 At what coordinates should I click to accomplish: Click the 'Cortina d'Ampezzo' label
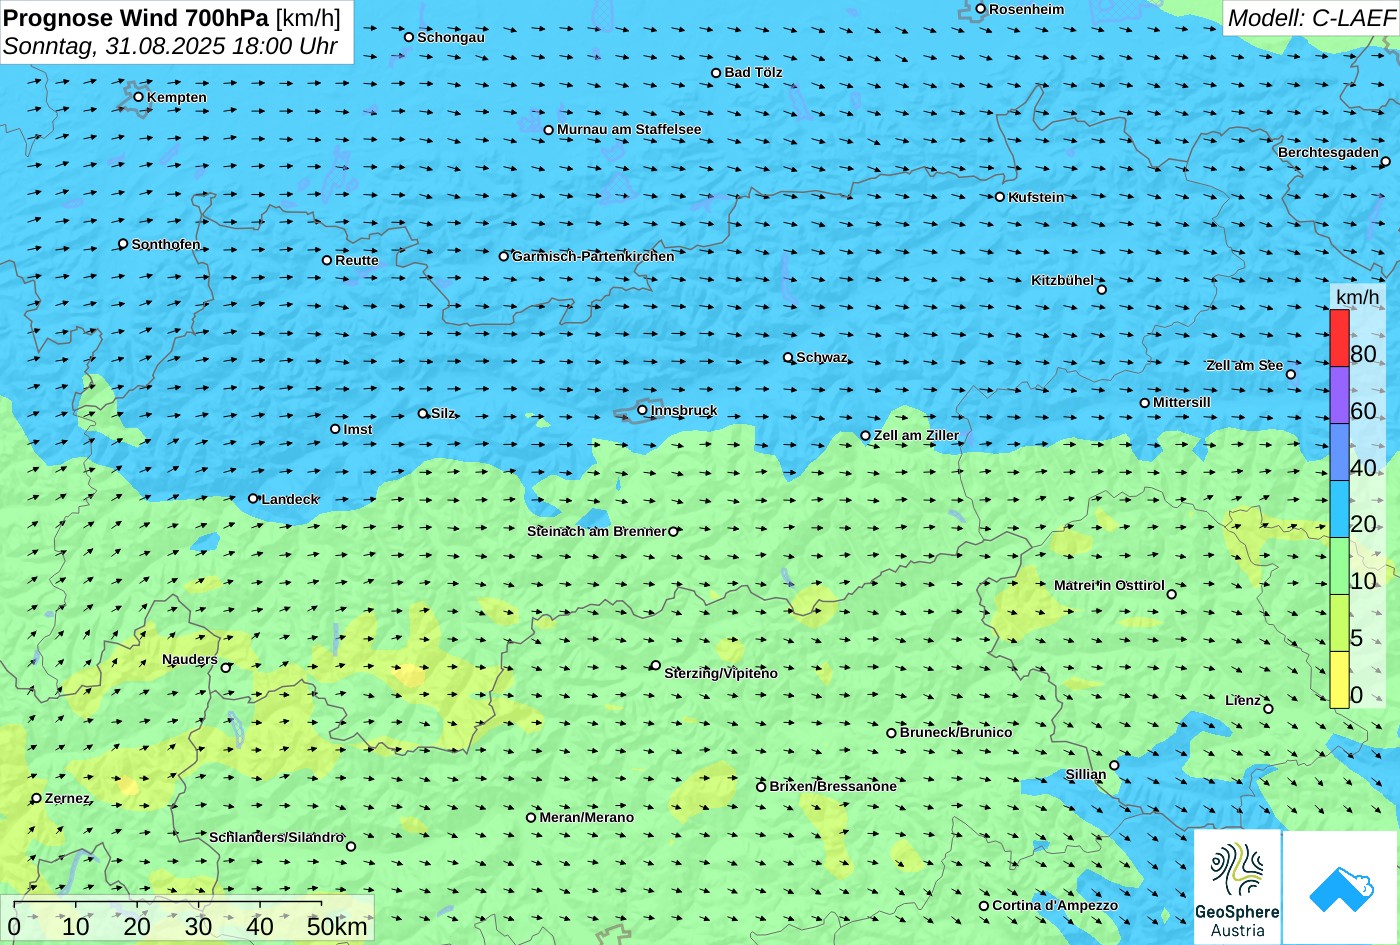pyautogui.click(x=1055, y=905)
